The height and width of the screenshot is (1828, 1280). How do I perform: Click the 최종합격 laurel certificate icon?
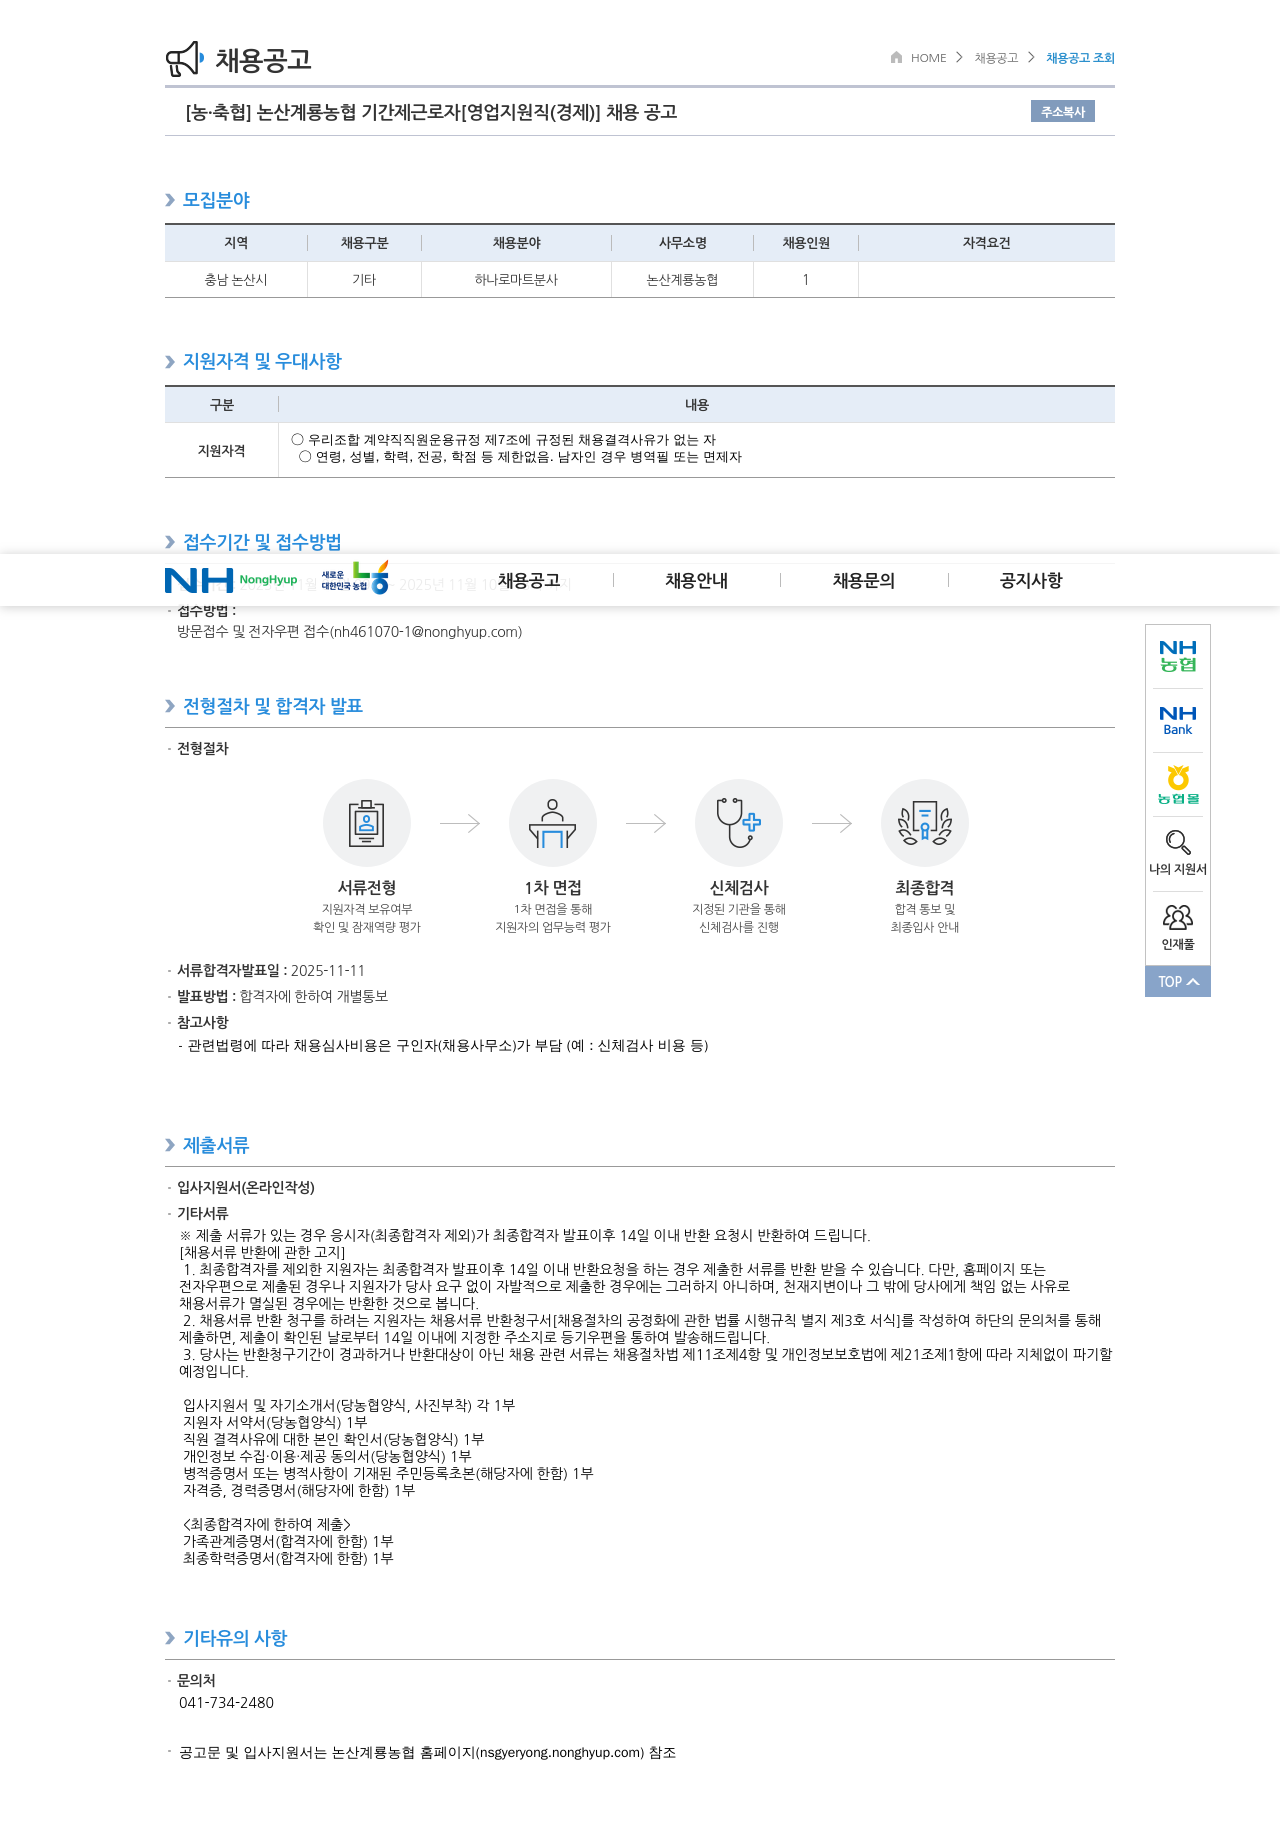(x=925, y=823)
